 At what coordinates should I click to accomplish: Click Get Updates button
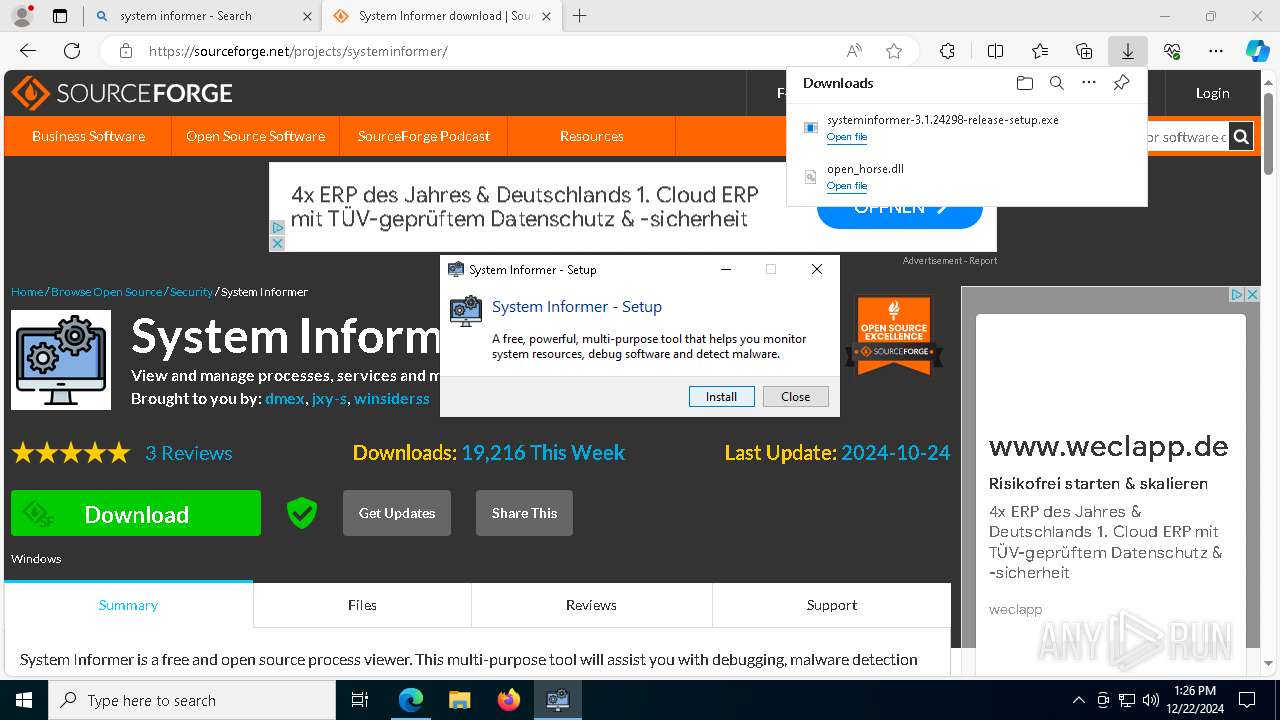click(x=397, y=513)
